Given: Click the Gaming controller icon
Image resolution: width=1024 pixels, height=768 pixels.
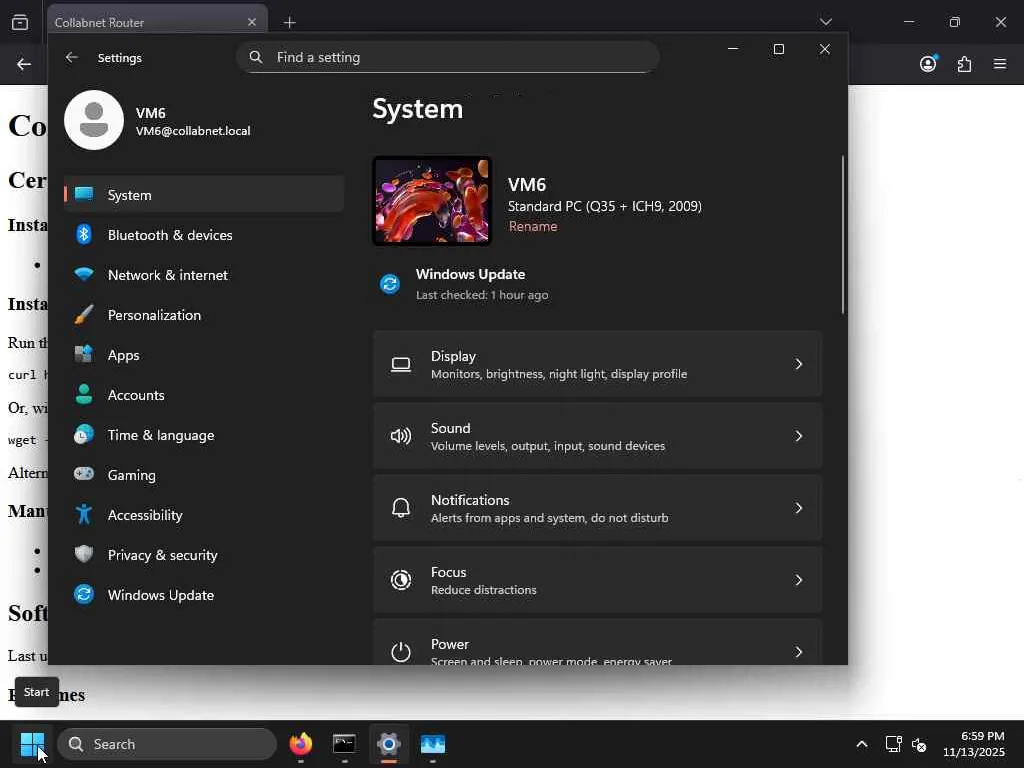Looking at the screenshot, I should pyautogui.click(x=84, y=474).
